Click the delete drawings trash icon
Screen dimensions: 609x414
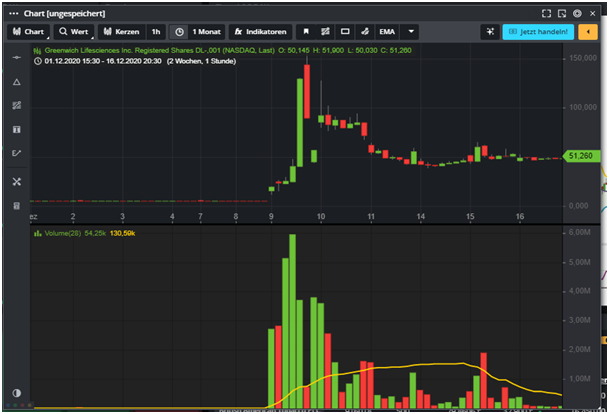click(16, 205)
